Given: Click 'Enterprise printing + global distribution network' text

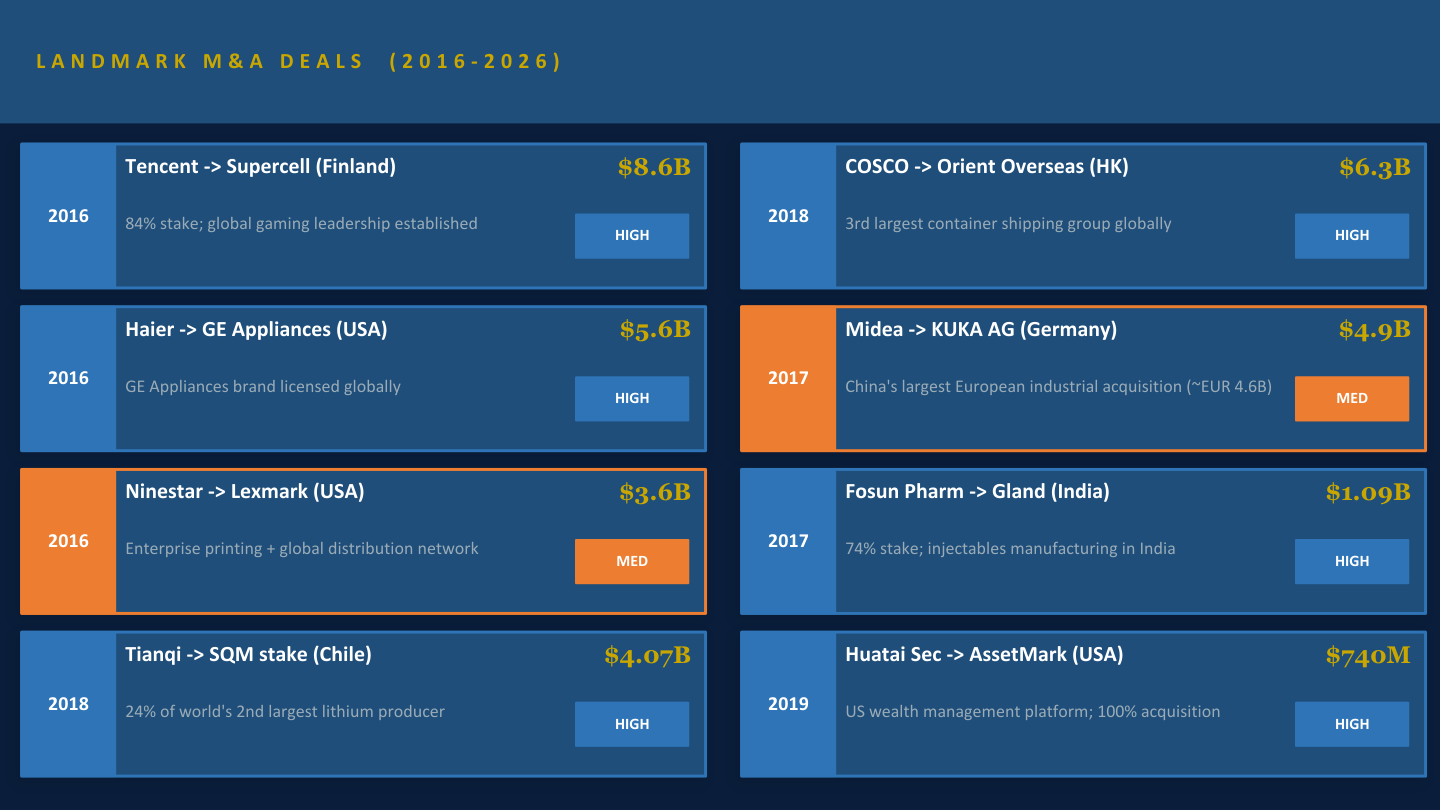Looking at the screenshot, I should coord(302,549).
